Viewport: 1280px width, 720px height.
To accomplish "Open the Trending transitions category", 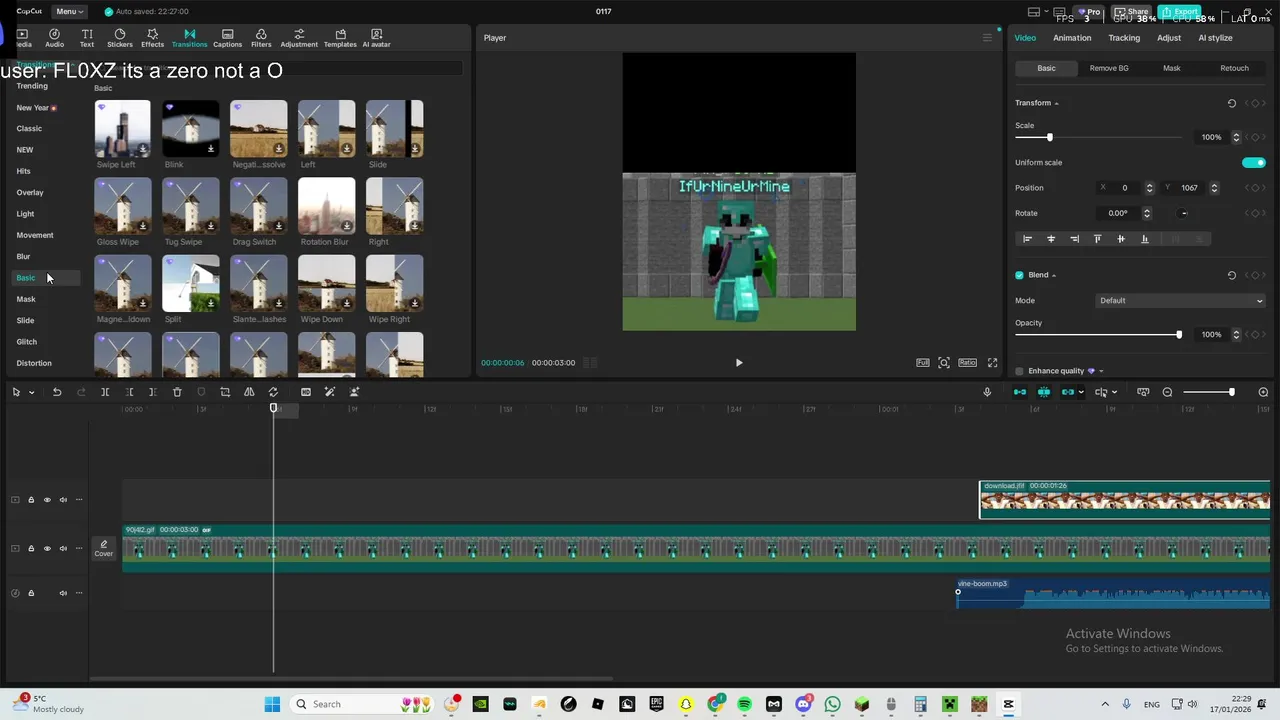I will (32, 86).
